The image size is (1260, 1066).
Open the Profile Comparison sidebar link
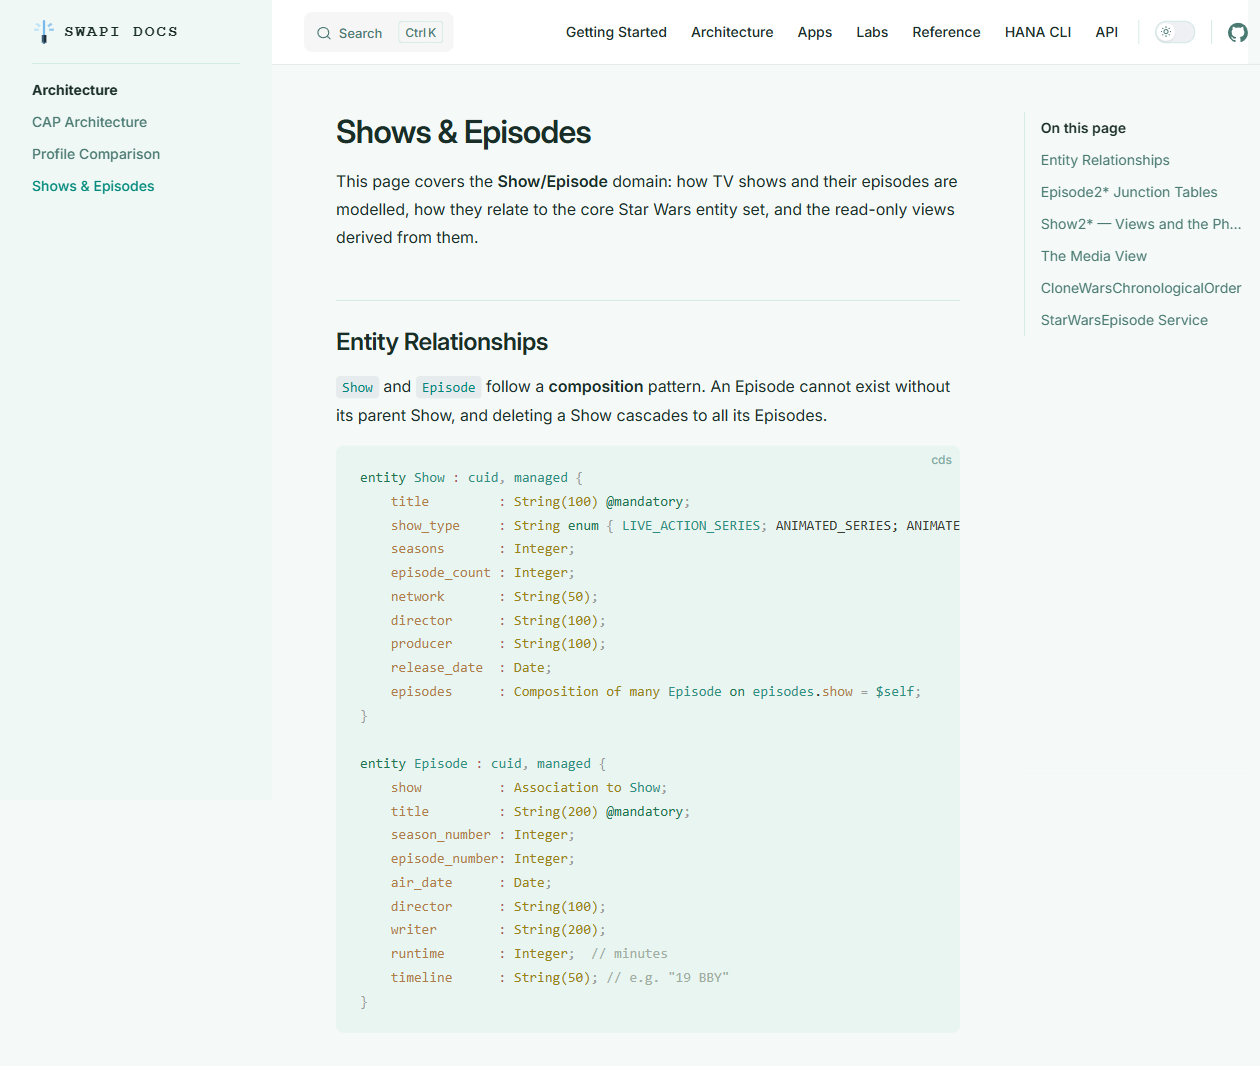coord(96,154)
